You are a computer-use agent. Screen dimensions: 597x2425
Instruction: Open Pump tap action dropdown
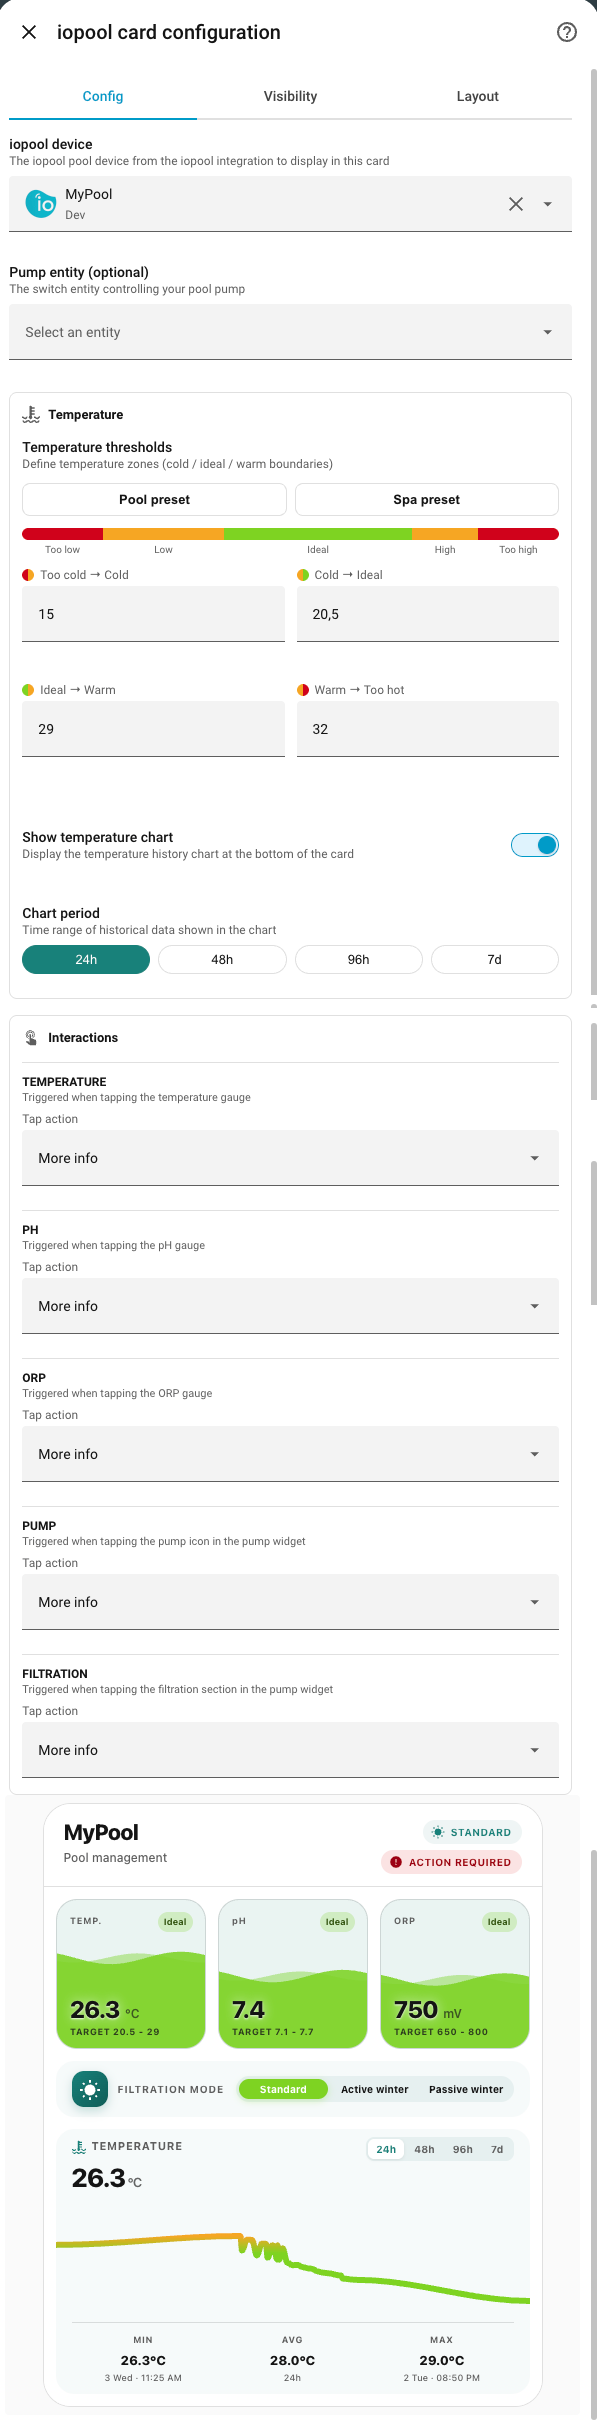pos(290,1602)
